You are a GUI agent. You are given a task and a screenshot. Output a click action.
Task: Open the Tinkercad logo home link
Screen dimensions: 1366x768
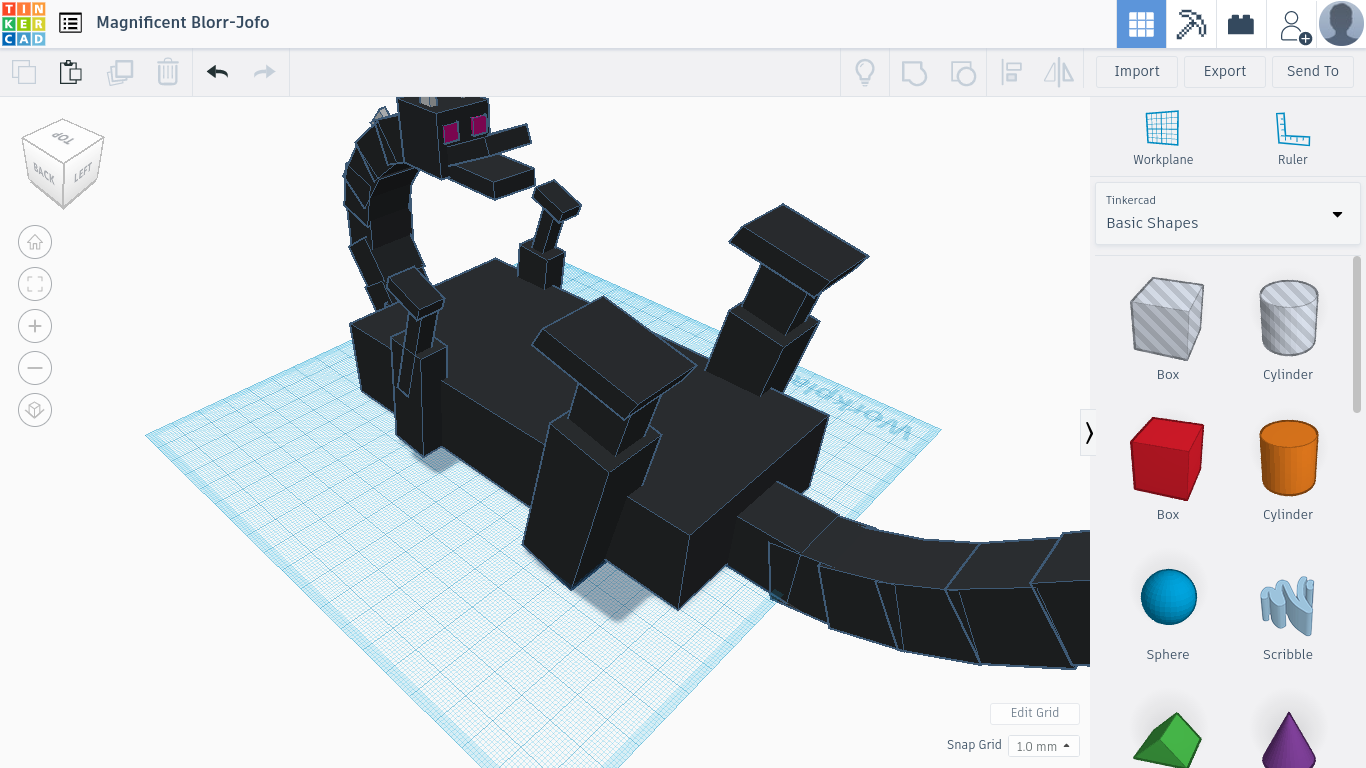pos(23,23)
